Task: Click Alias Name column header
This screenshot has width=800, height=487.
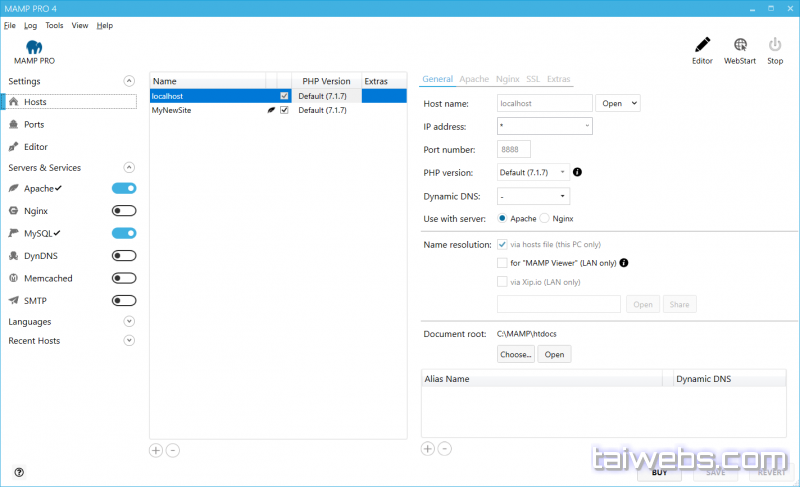Action: [x=542, y=379]
